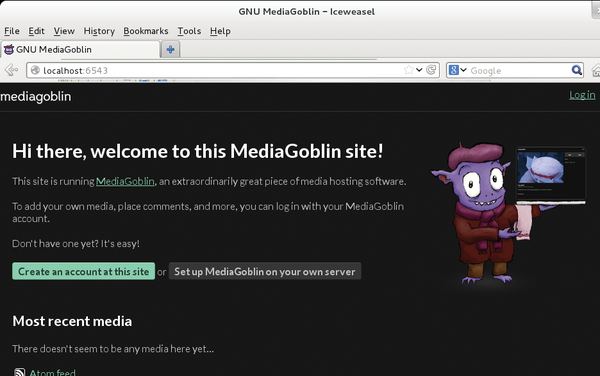Select the GNU MediaGoblin tab

[x=80, y=49]
